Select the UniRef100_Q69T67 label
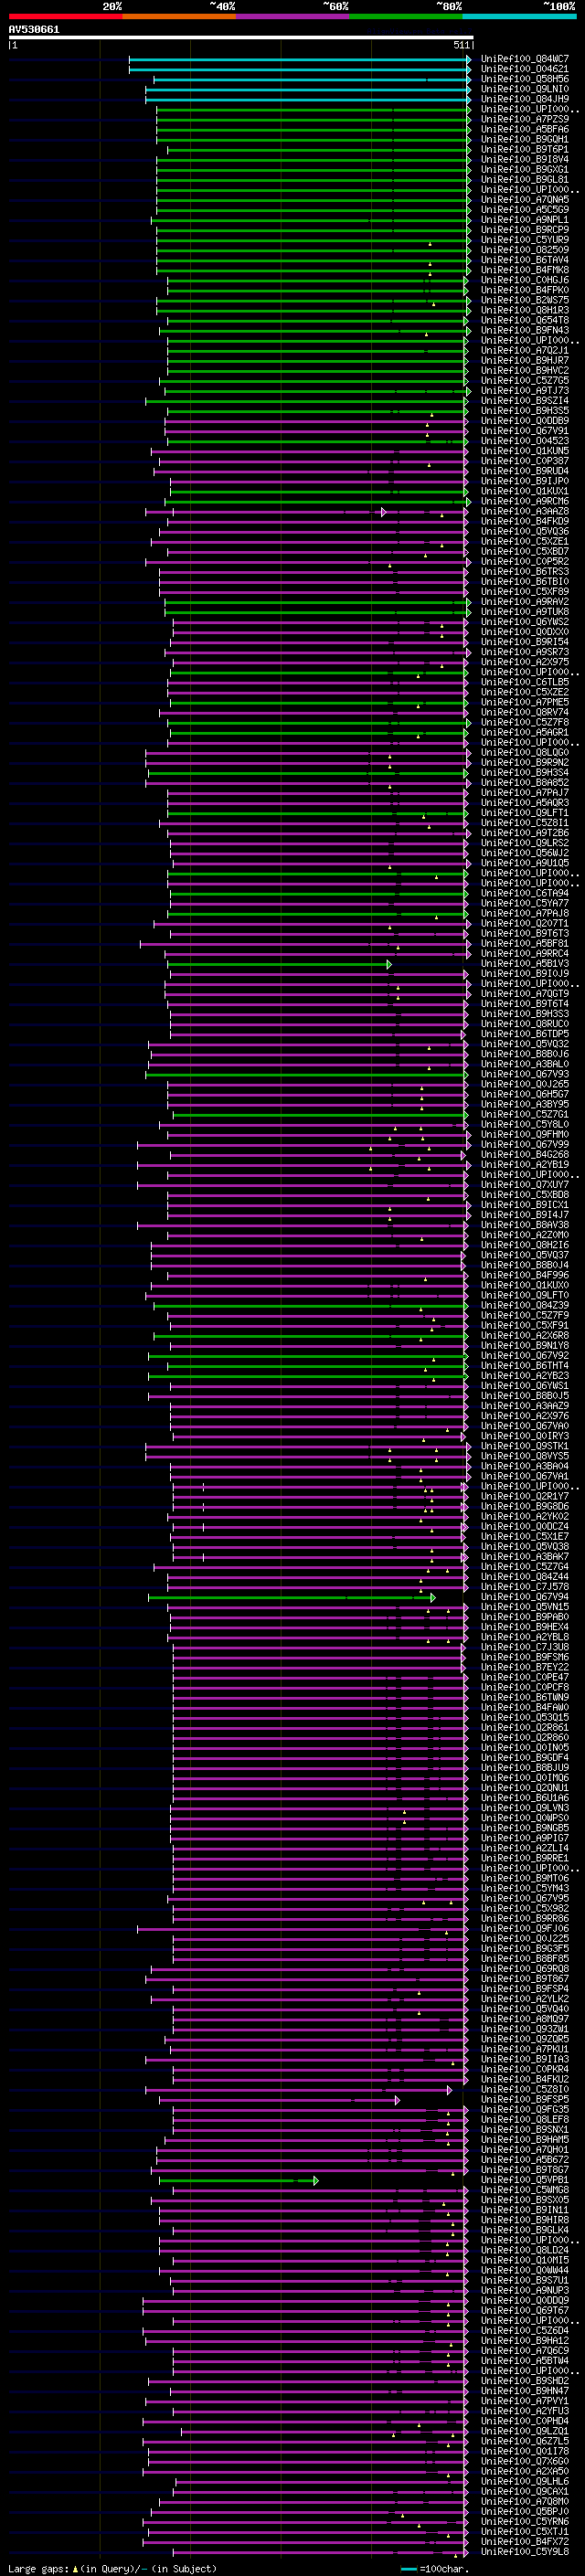 pyautogui.click(x=525, y=2310)
